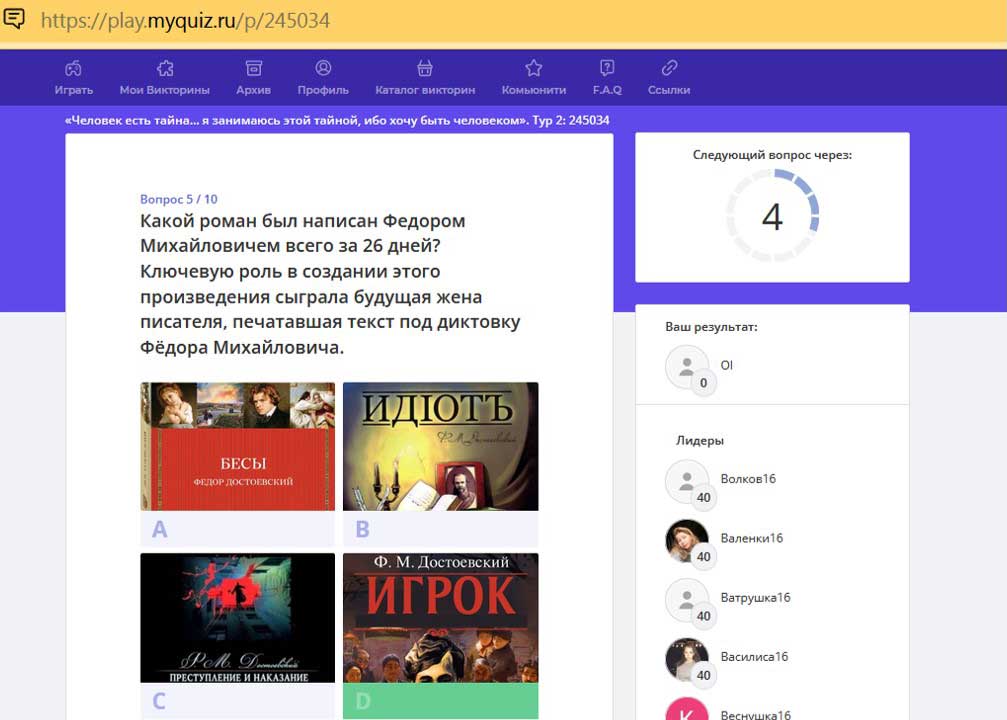Click the puzzle icon for Мои Викторины

pos(165,68)
